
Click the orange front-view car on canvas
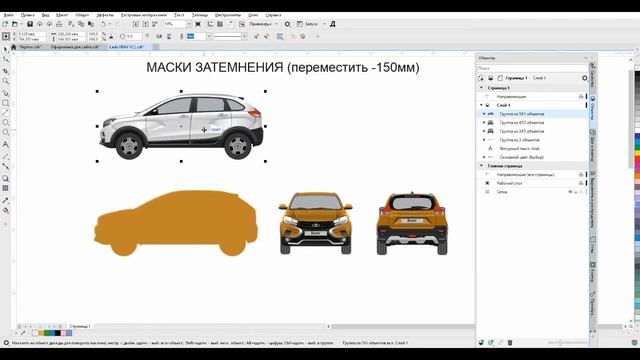(x=315, y=223)
